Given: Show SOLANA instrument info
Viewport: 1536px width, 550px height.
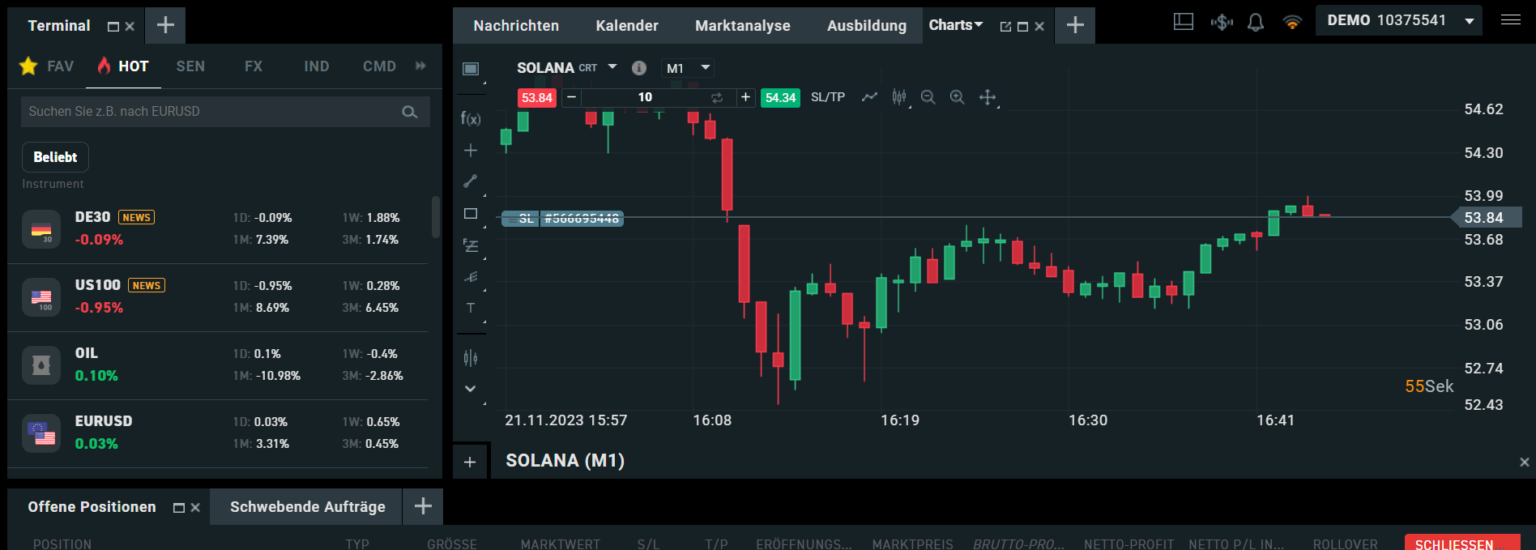Looking at the screenshot, I should 639,68.
